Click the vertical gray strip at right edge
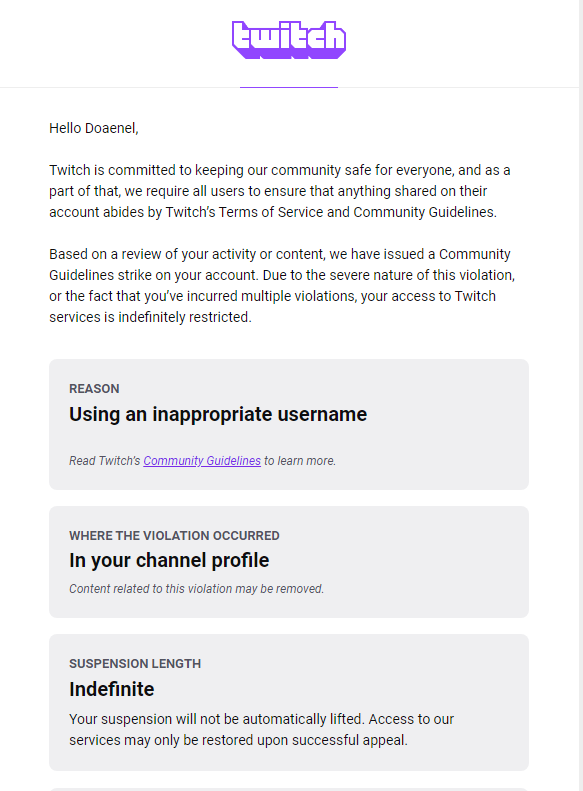Viewport: 583px width, 791px height. (581, 396)
